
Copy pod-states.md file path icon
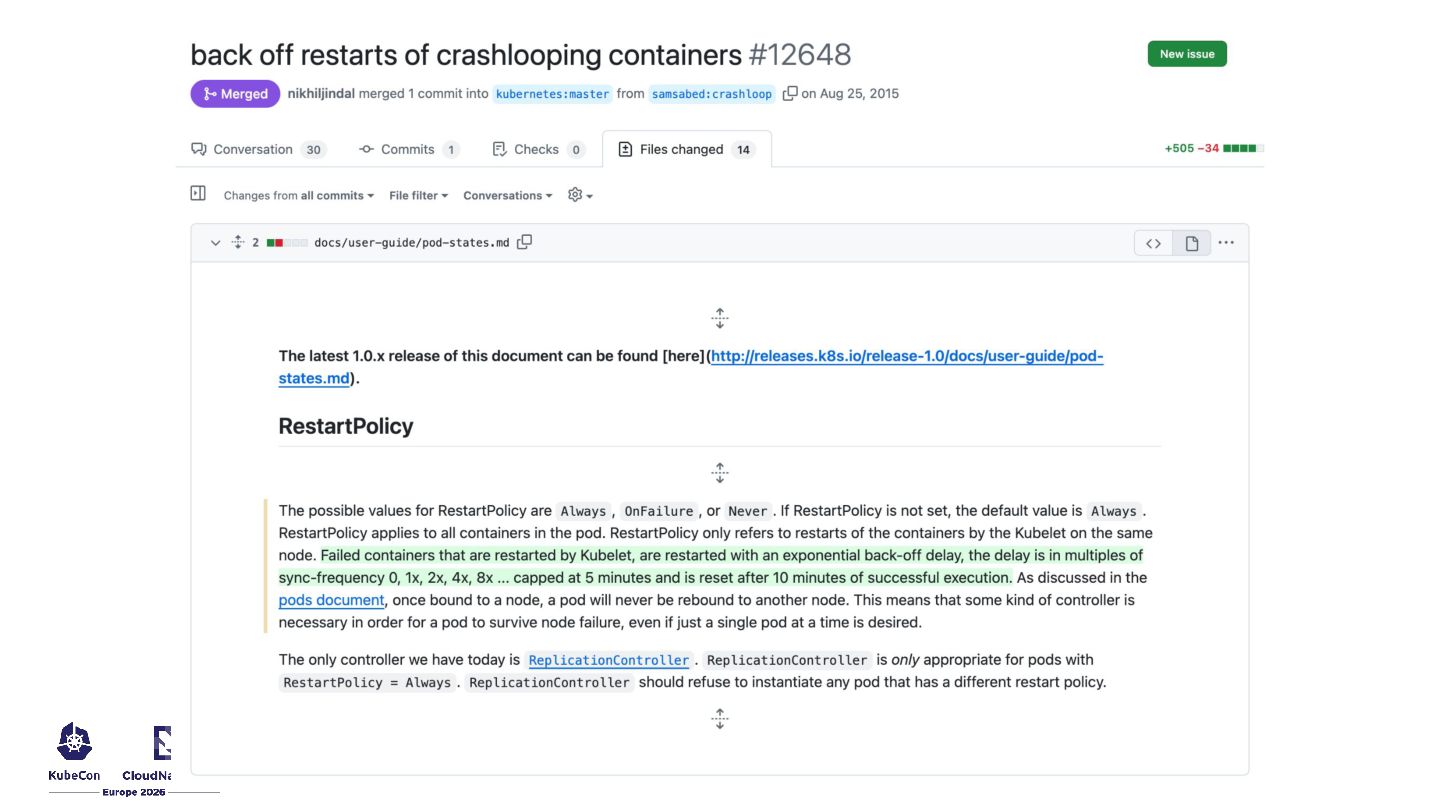(x=524, y=242)
